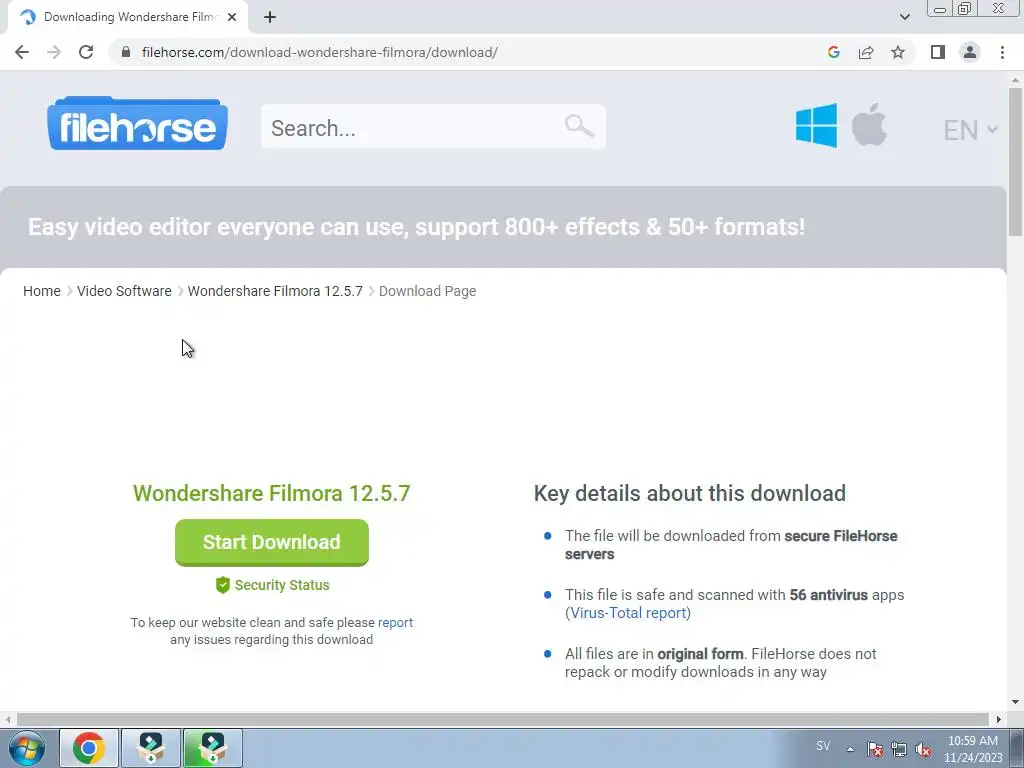
Task: Switch to Windows software section
Action: (816, 125)
